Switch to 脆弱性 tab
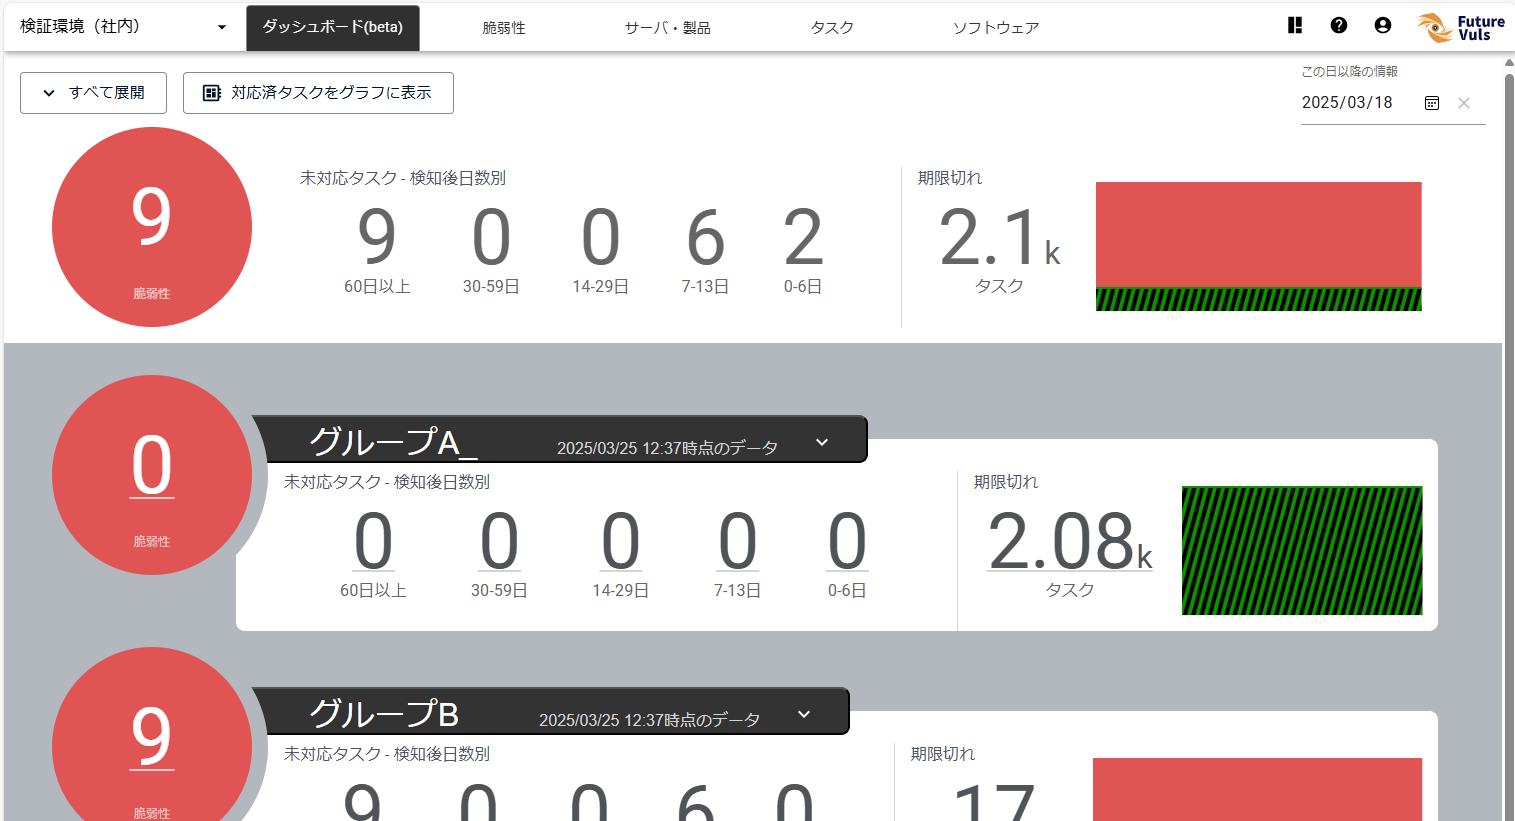1515x821 pixels. [x=504, y=28]
